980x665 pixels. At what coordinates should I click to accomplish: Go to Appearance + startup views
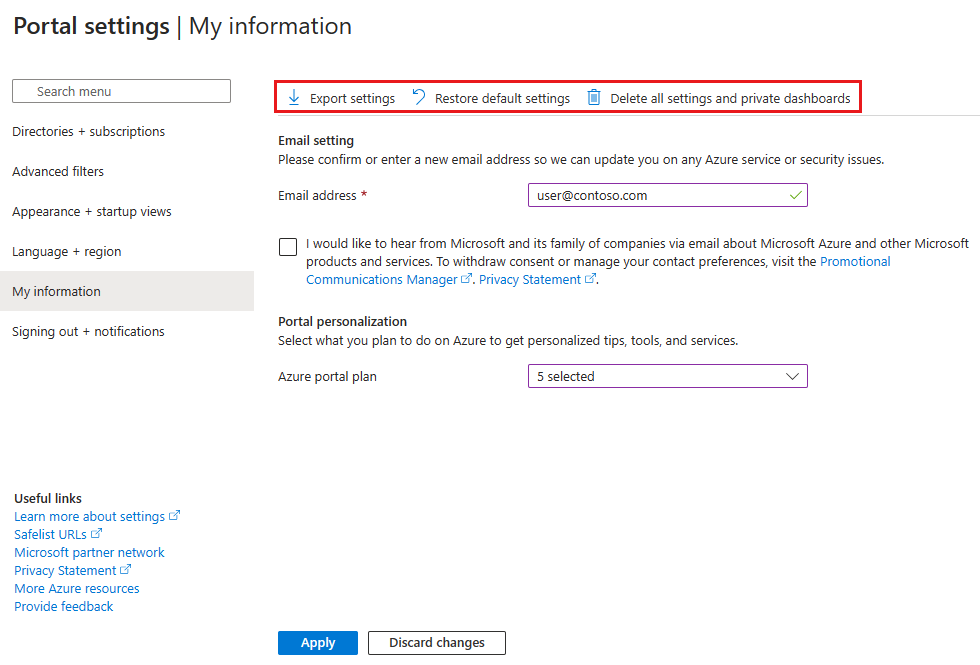(92, 211)
